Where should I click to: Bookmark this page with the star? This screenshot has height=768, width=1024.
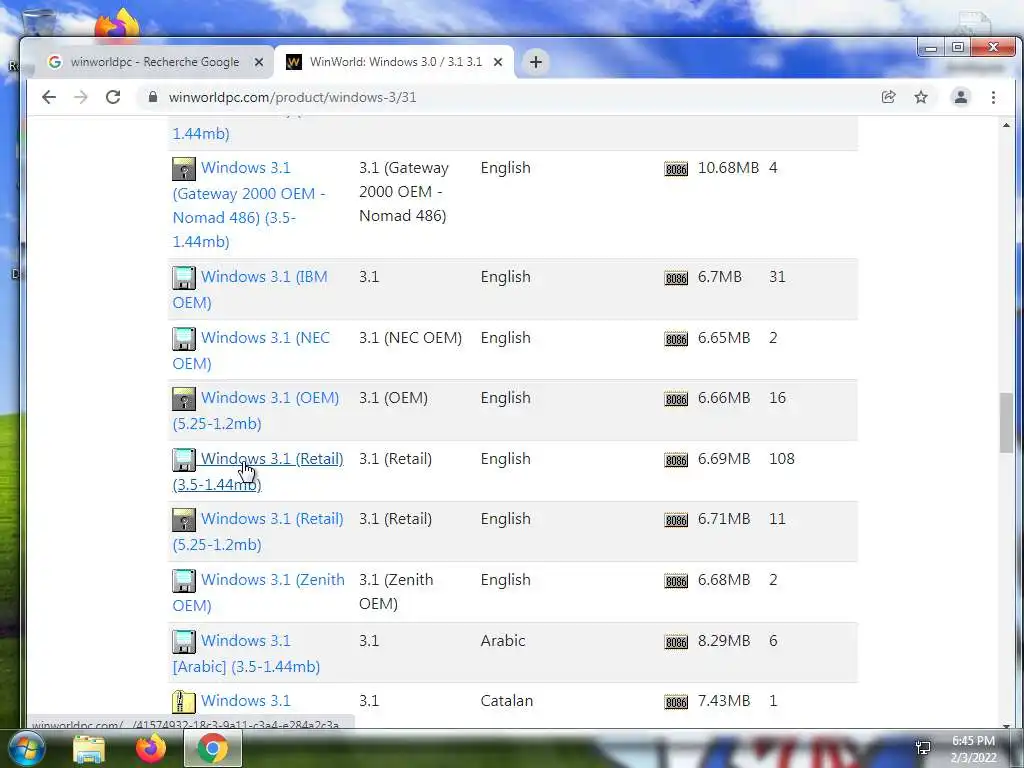(921, 97)
